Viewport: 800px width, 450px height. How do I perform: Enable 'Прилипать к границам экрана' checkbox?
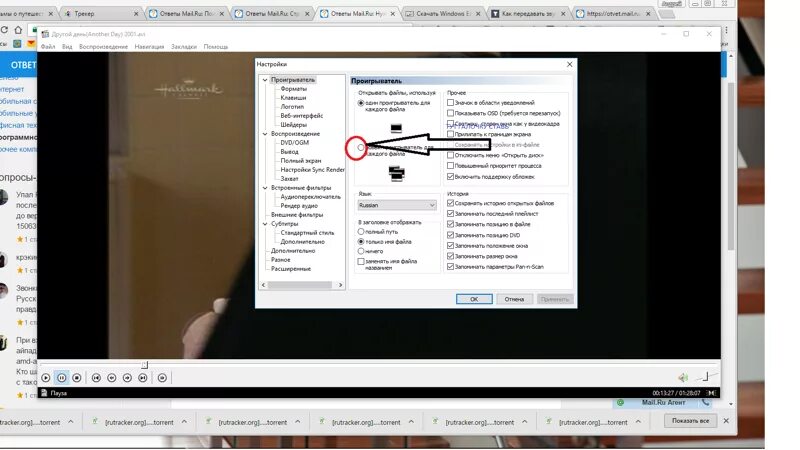click(451, 134)
